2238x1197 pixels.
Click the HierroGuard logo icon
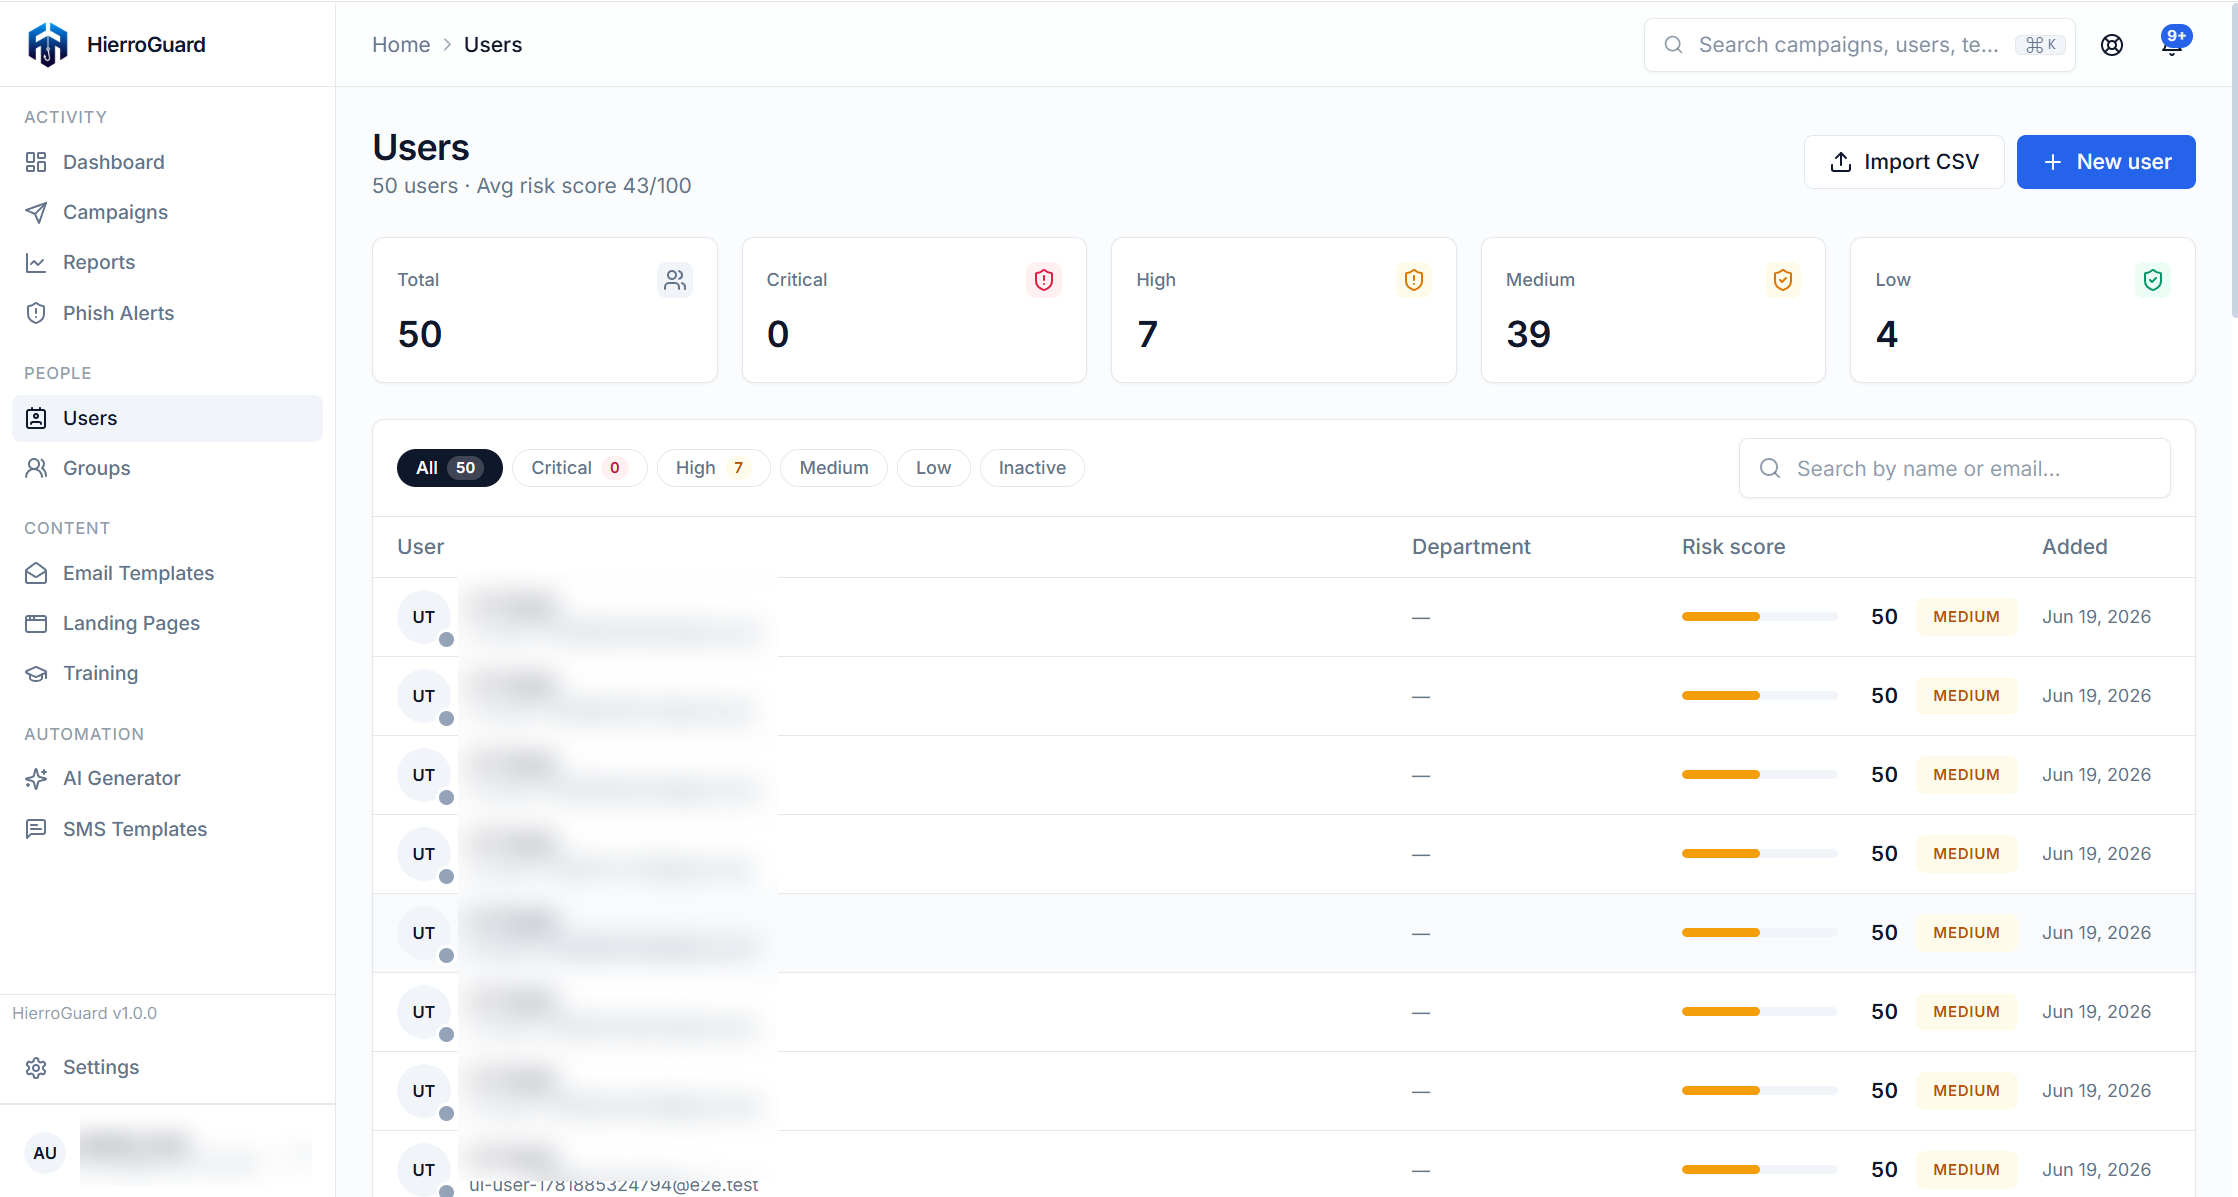[x=48, y=44]
